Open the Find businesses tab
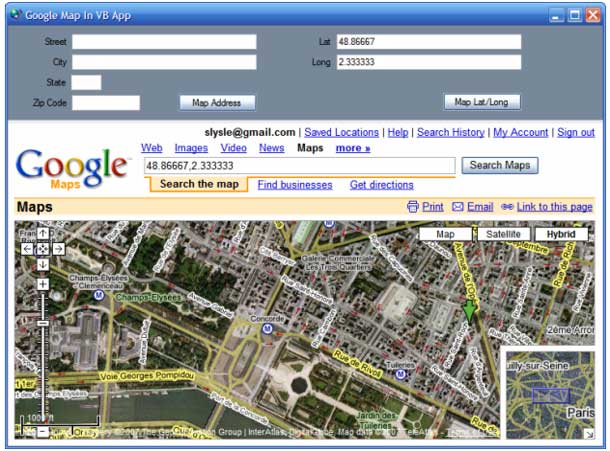The width and height of the screenshot is (610, 451). [295, 185]
